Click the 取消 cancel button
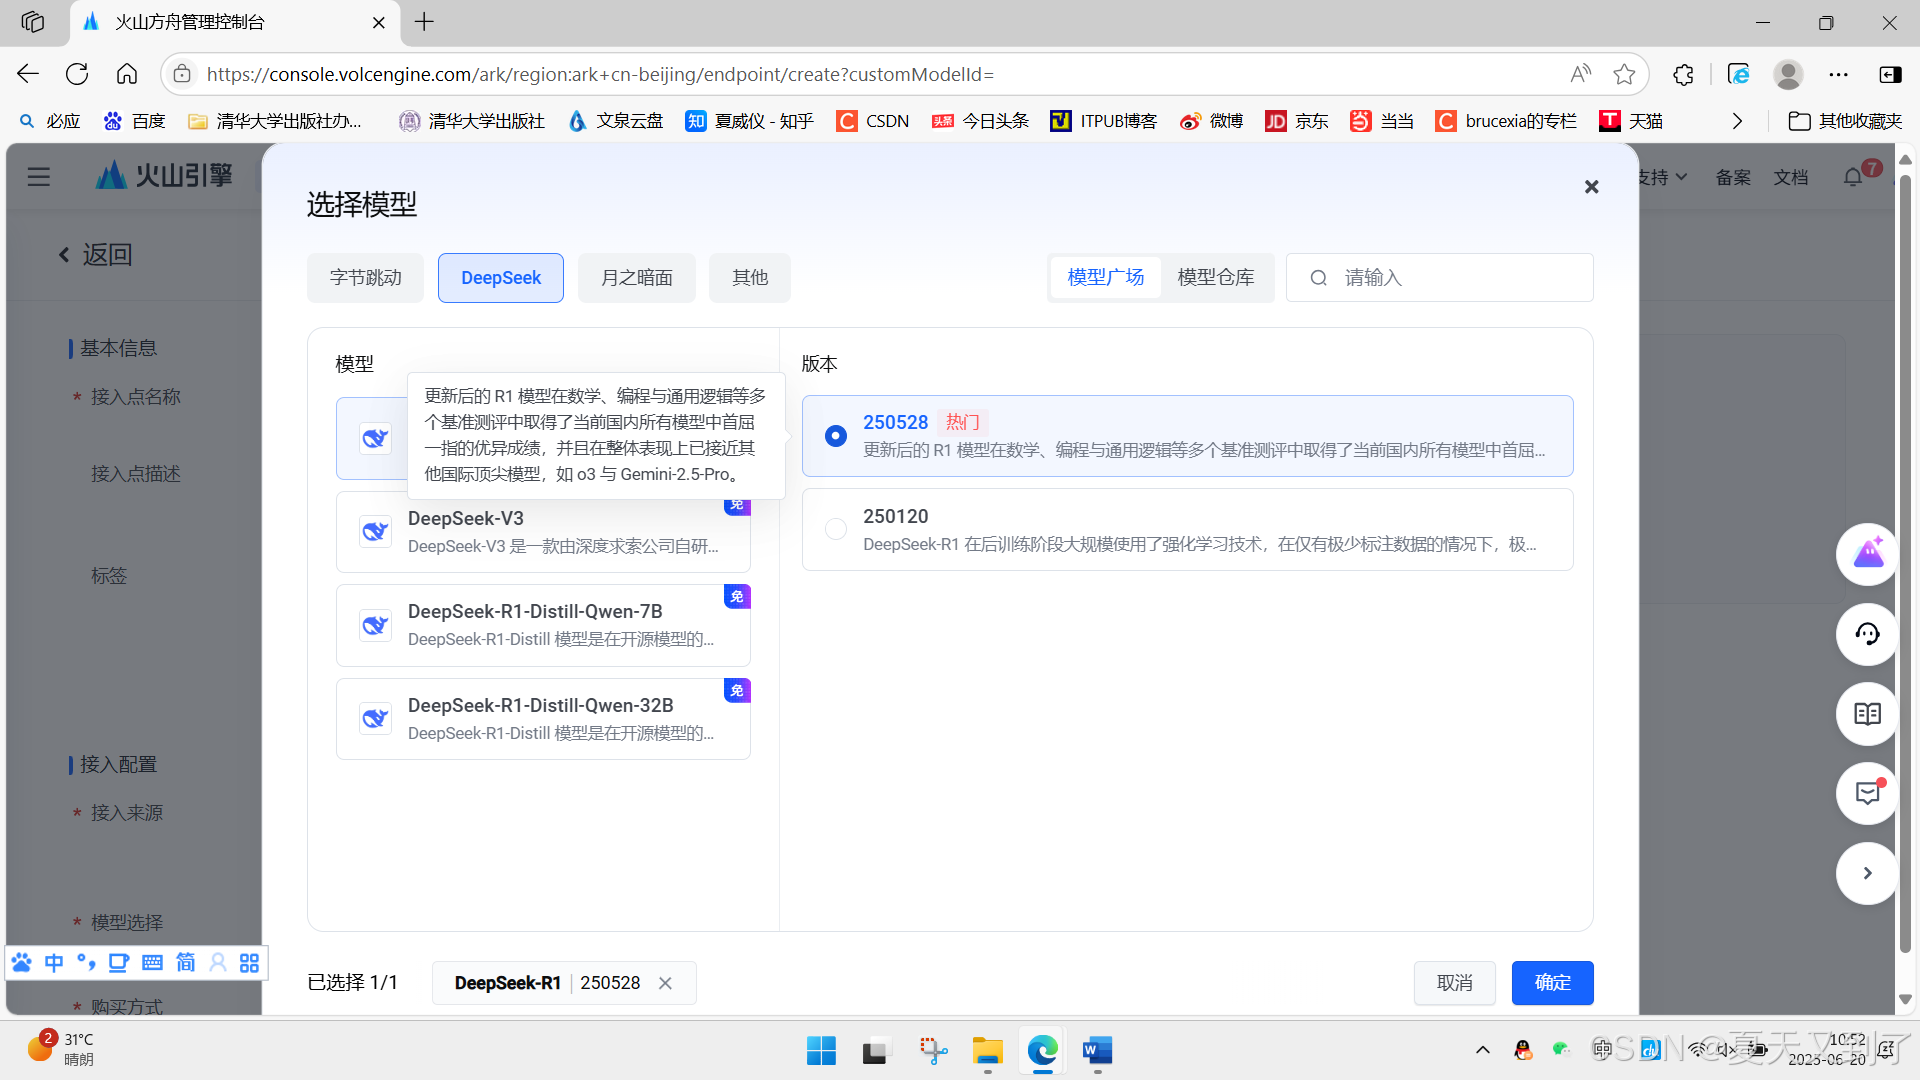The width and height of the screenshot is (1920, 1080). [x=1454, y=983]
